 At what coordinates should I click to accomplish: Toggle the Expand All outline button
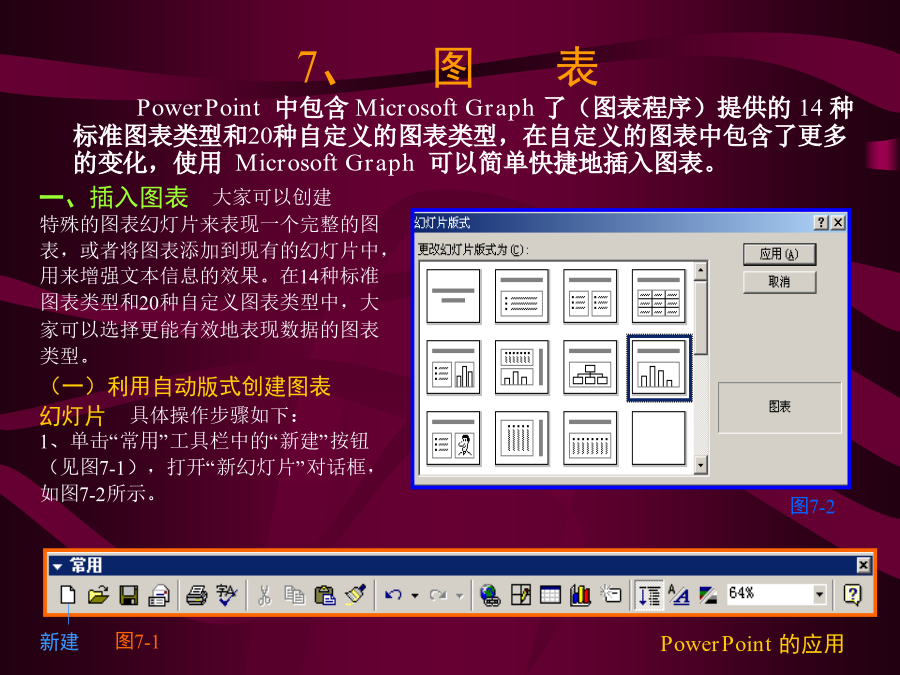[x=649, y=595]
